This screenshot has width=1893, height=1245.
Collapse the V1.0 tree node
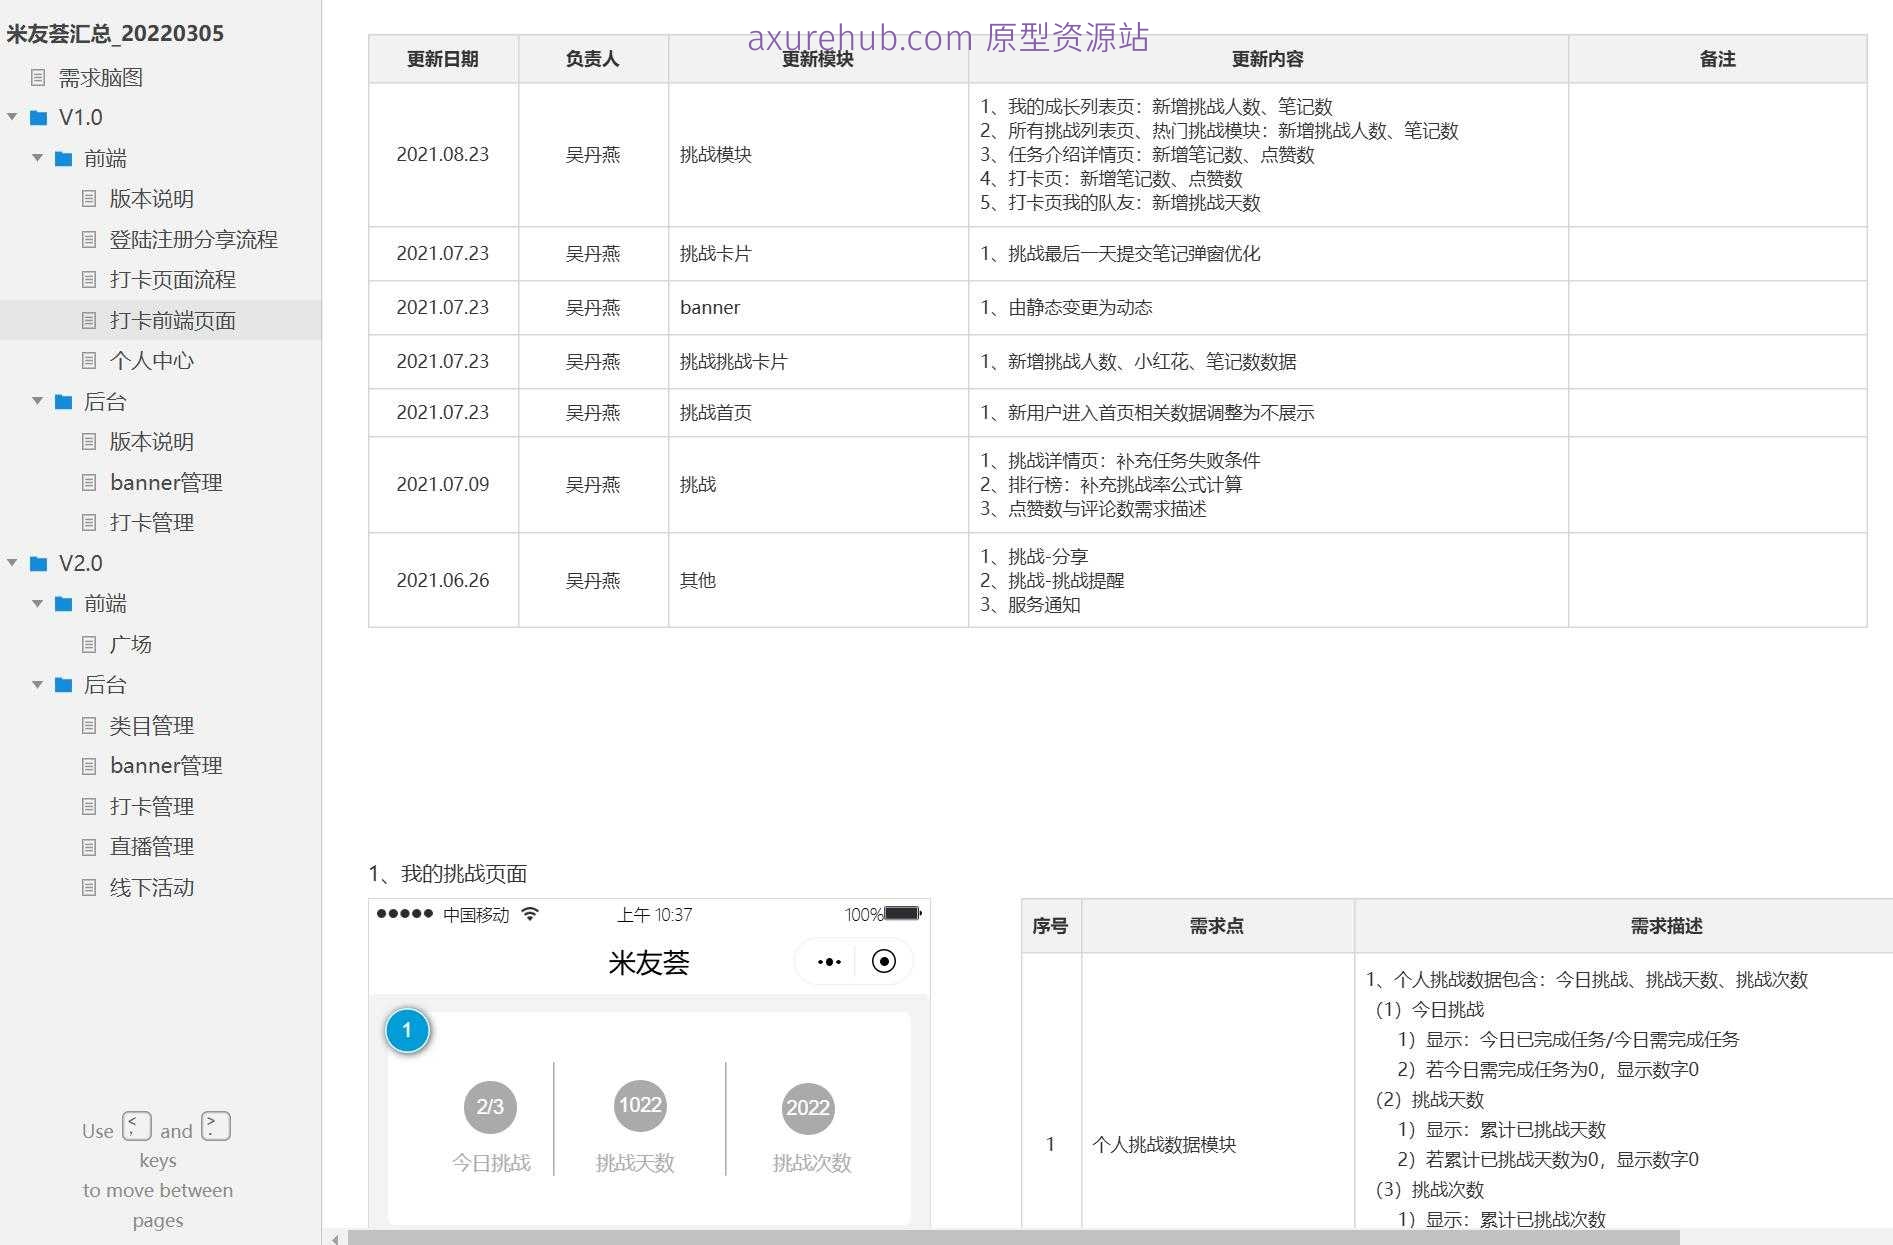[x=13, y=117]
